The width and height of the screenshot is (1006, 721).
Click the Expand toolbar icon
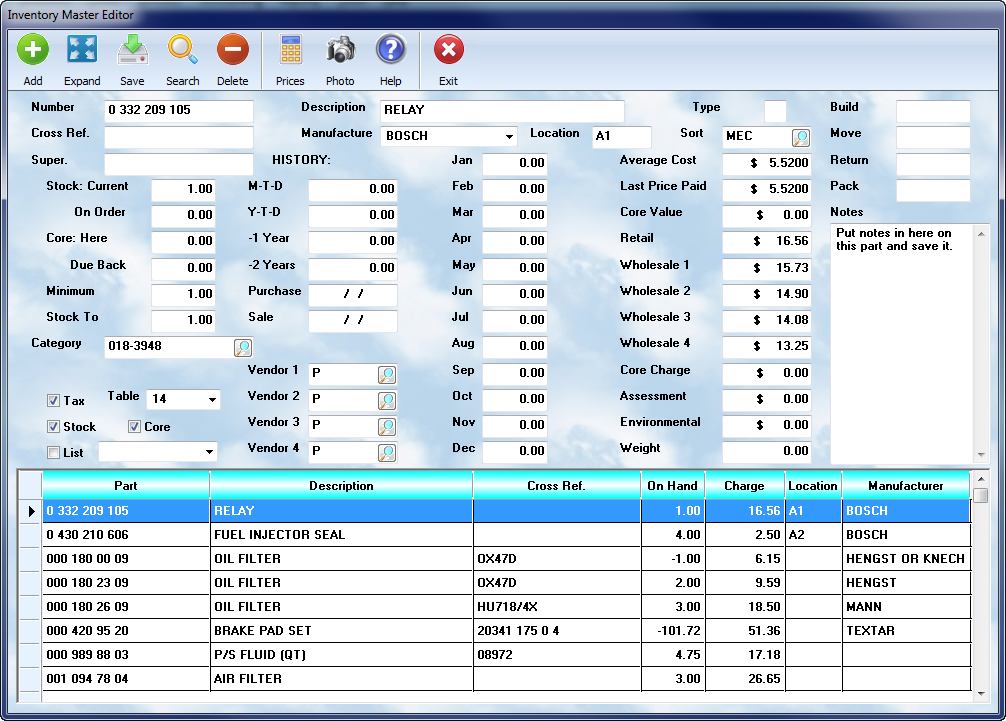click(x=82, y=50)
